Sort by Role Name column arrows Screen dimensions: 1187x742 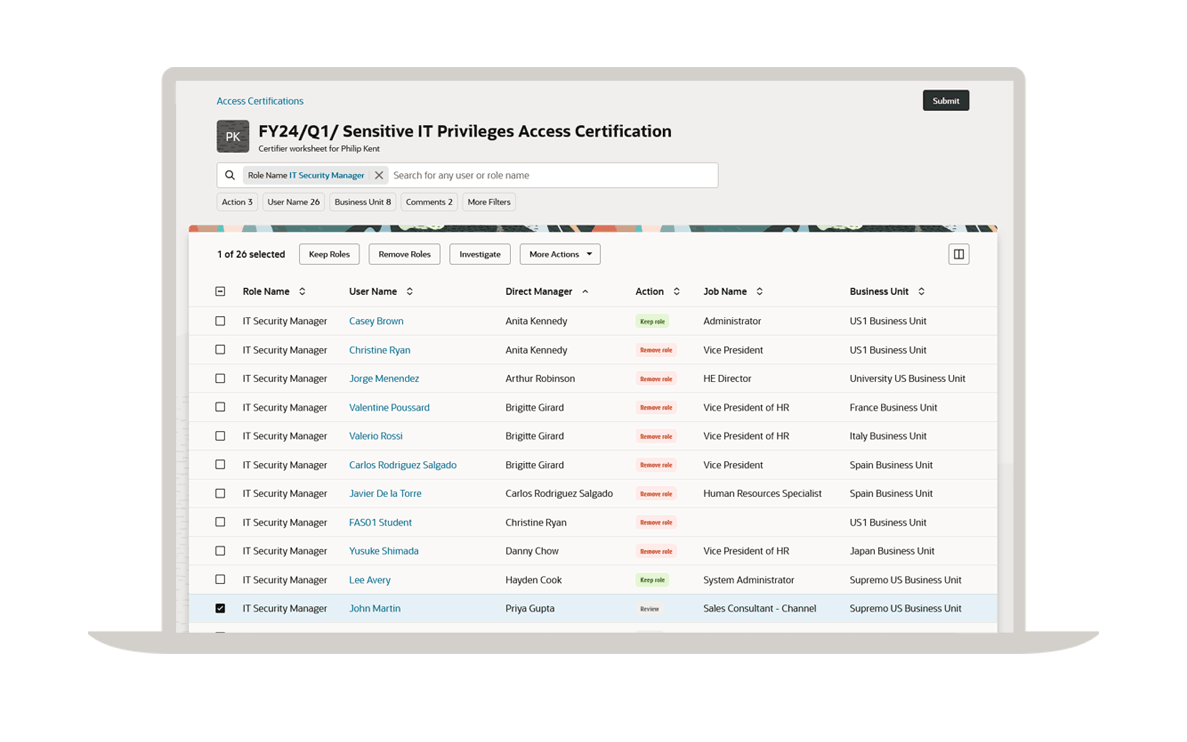pos(302,292)
